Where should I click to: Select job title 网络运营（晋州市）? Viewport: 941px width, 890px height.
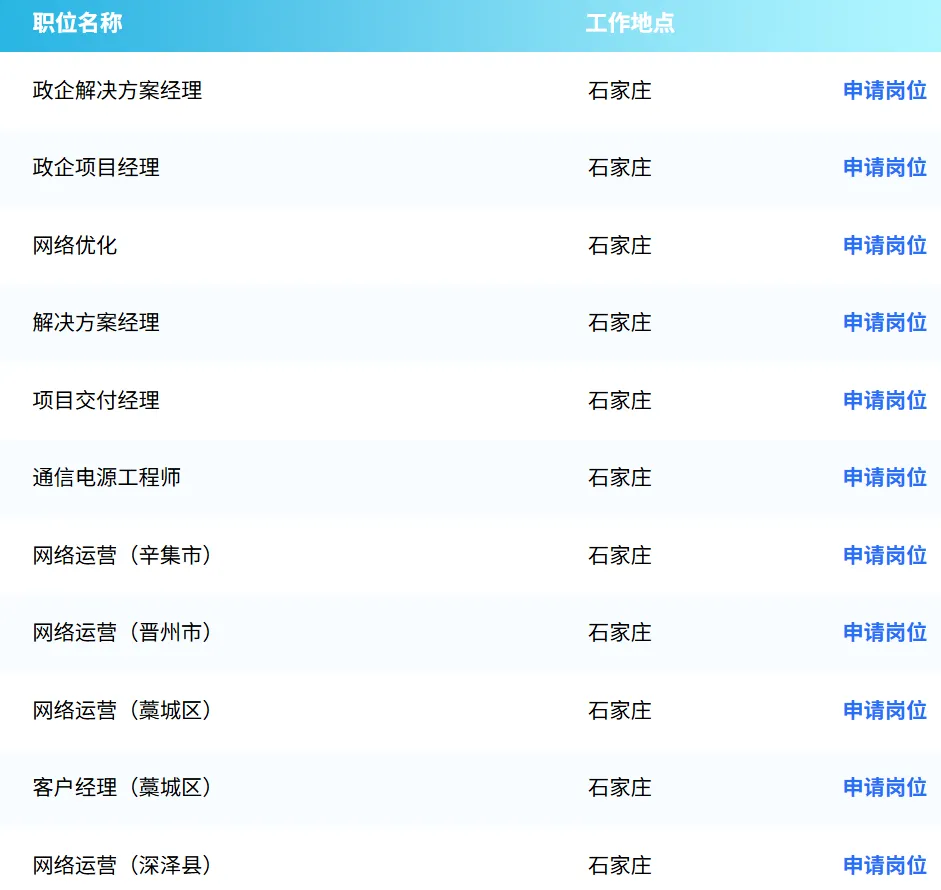122,633
